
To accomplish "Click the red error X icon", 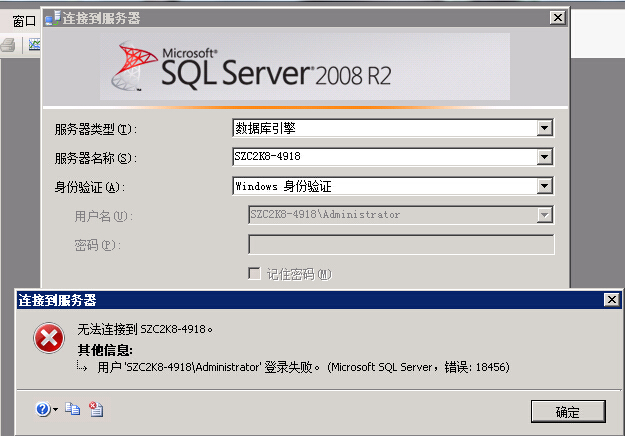I will coord(49,340).
